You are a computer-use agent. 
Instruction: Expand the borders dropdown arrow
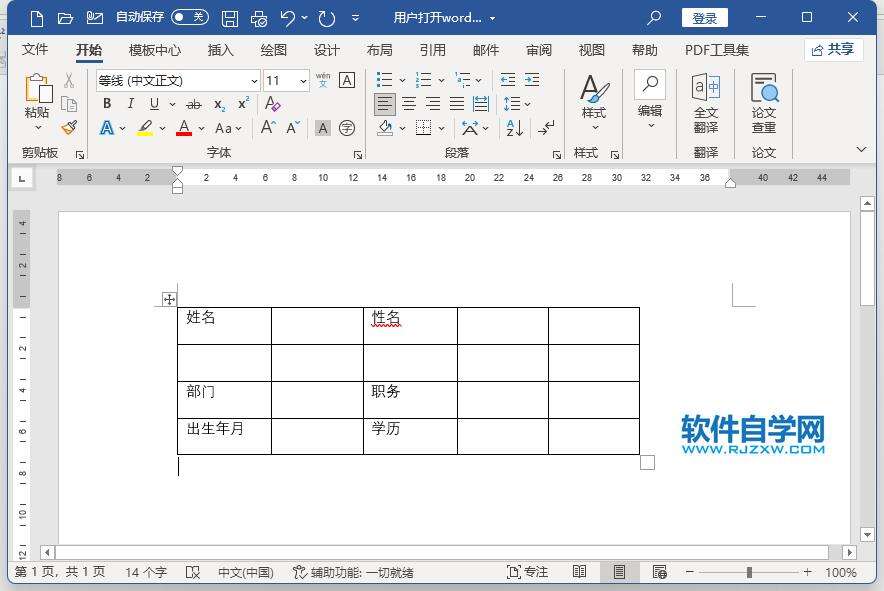pyautogui.click(x=441, y=129)
